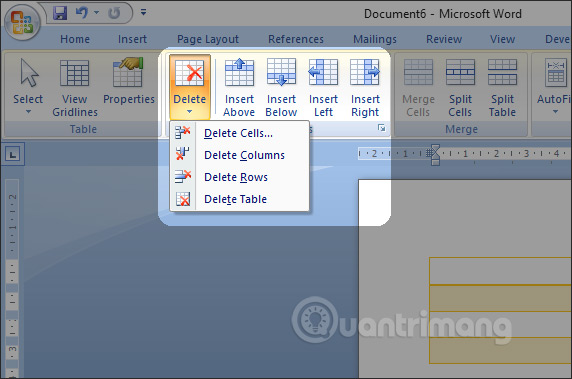Redo the last action
The image size is (572, 379).
tap(114, 13)
